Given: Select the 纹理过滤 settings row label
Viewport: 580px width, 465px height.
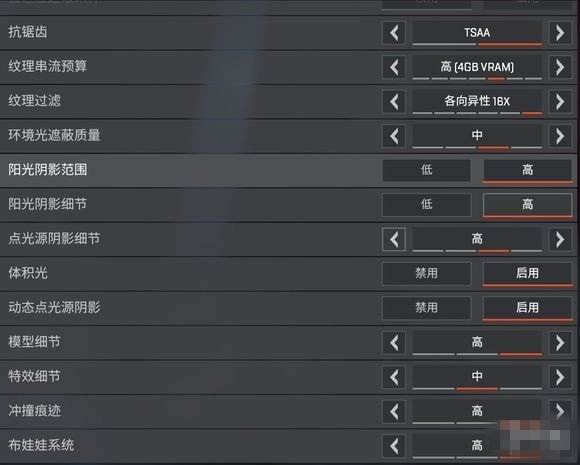Looking at the screenshot, I should pyautogui.click(x=35, y=101).
